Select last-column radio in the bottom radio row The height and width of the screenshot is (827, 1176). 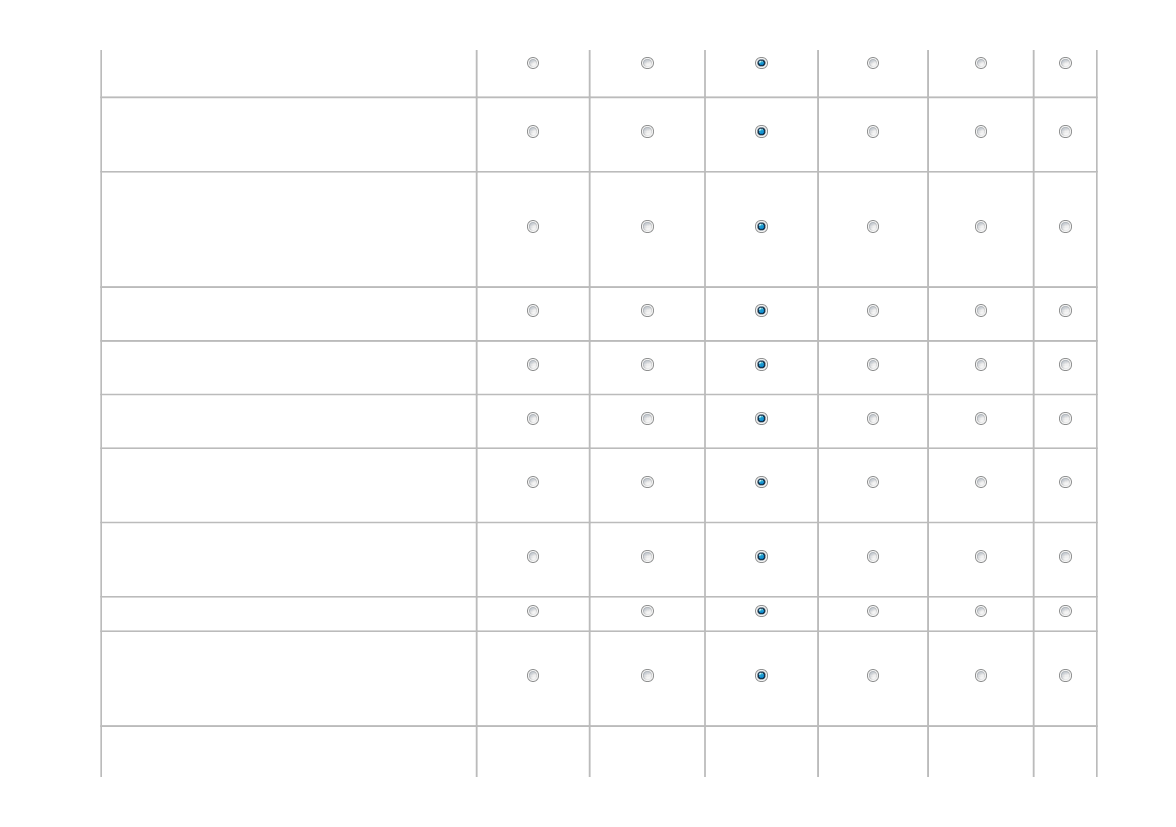[1065, 676]
